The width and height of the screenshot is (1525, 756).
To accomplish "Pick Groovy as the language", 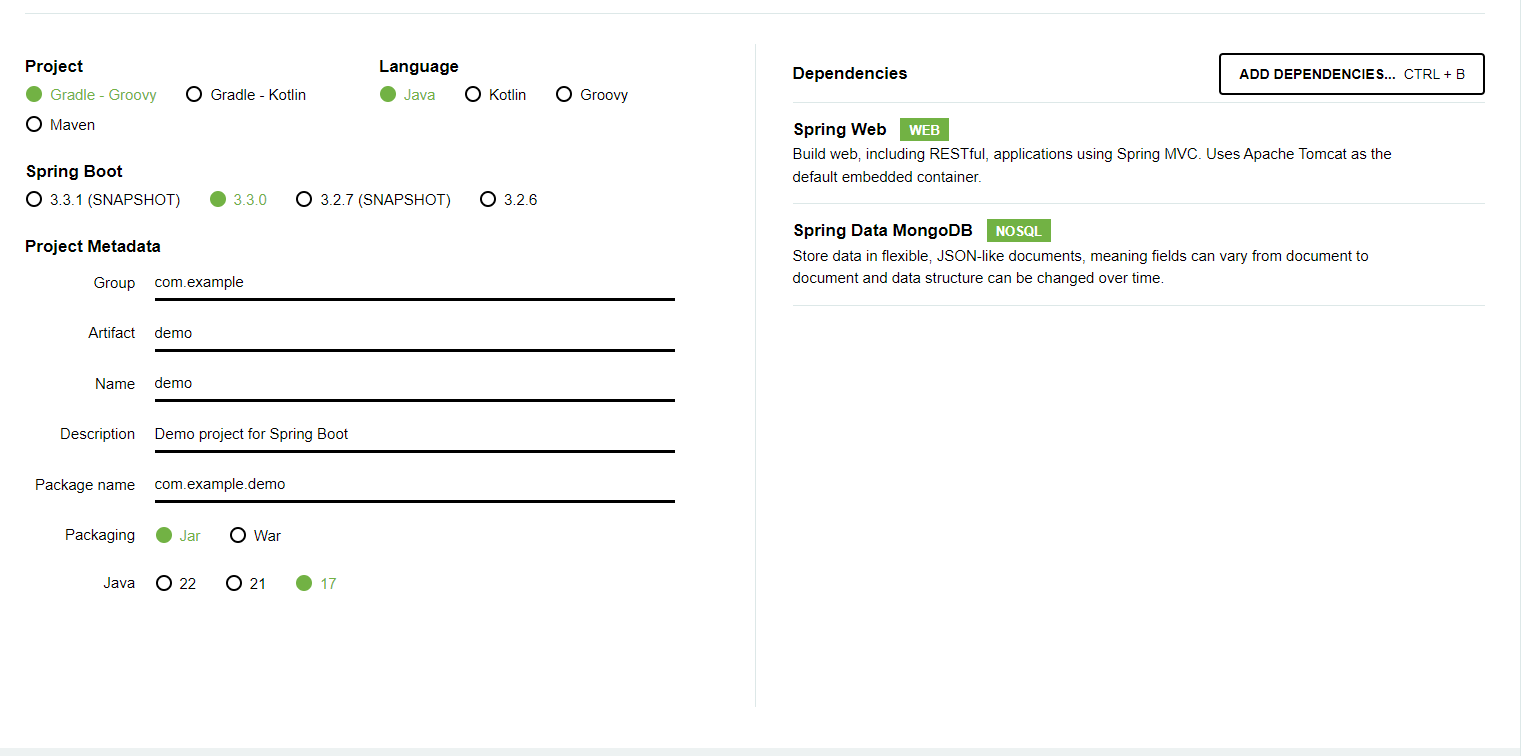I will coord(592,95).
